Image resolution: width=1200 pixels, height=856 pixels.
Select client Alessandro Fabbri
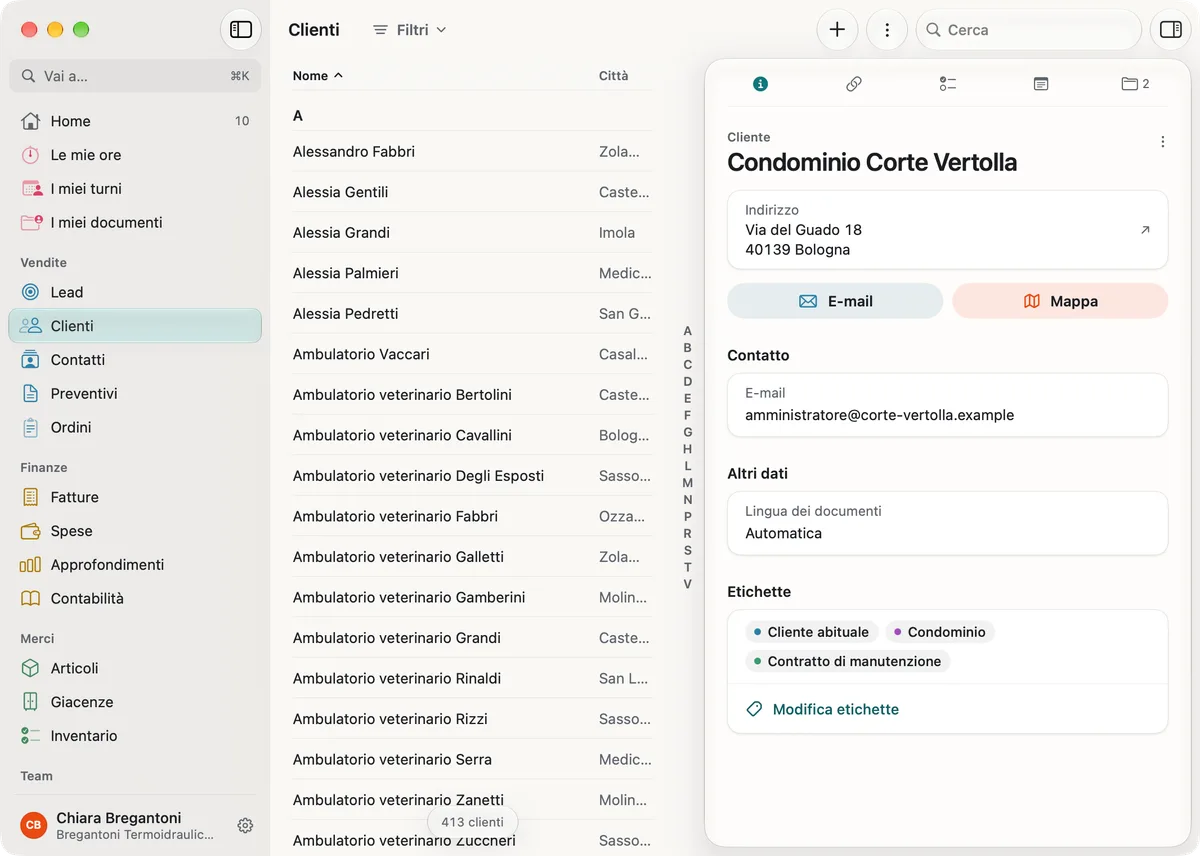(x=472, y=152)
